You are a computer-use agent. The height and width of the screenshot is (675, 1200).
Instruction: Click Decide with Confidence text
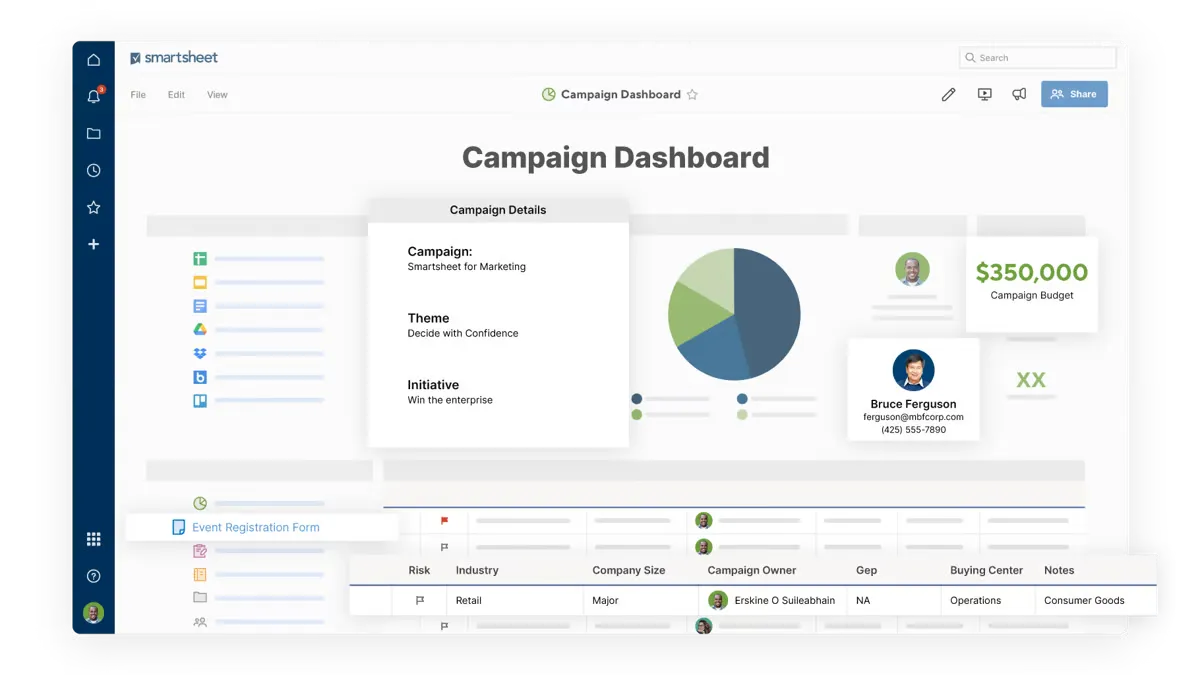[463, 333]
